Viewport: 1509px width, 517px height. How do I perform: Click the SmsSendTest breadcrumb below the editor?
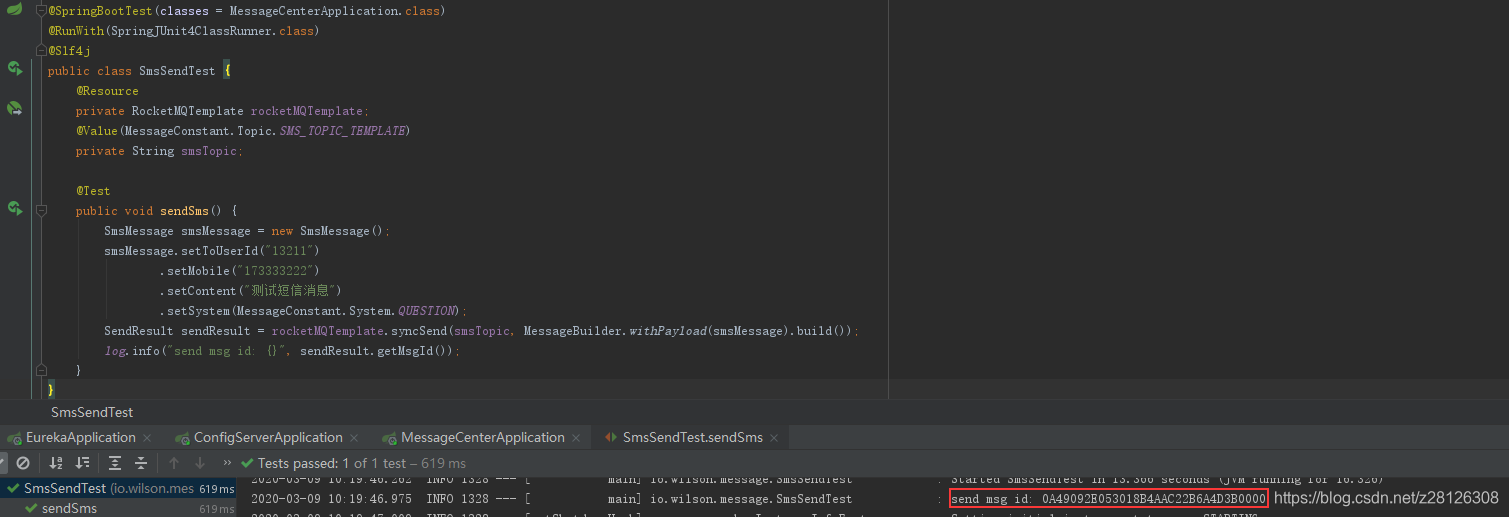[92, 412]
